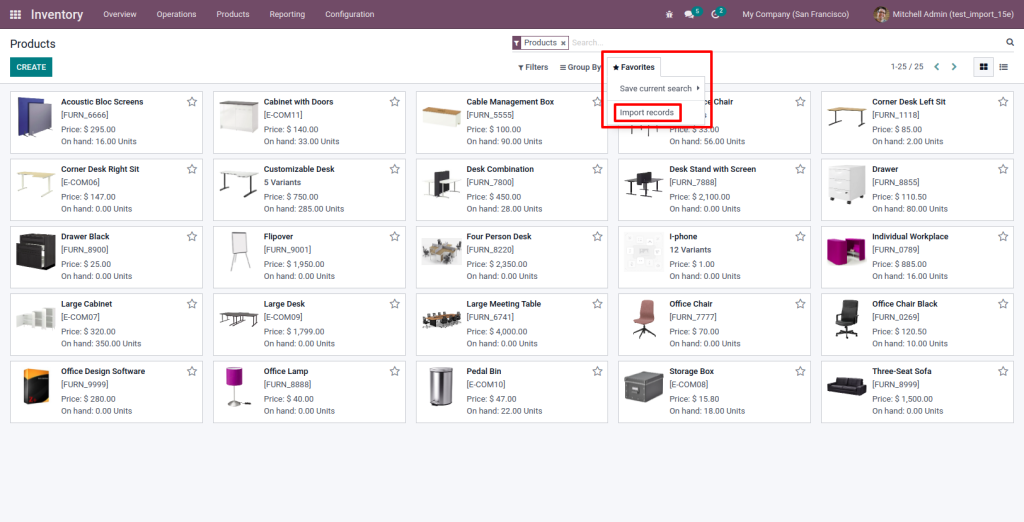Click Mitchell Admin avatar
Image resolution: width=1024 pixels, height=522 pixels.
882,14
